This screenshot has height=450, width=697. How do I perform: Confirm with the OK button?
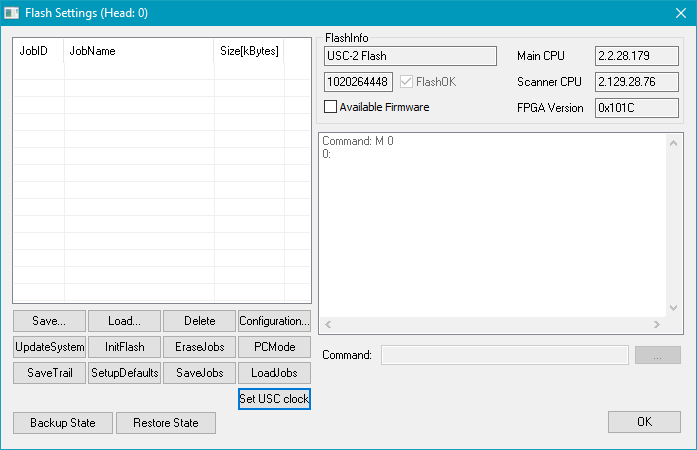point(644,422)
